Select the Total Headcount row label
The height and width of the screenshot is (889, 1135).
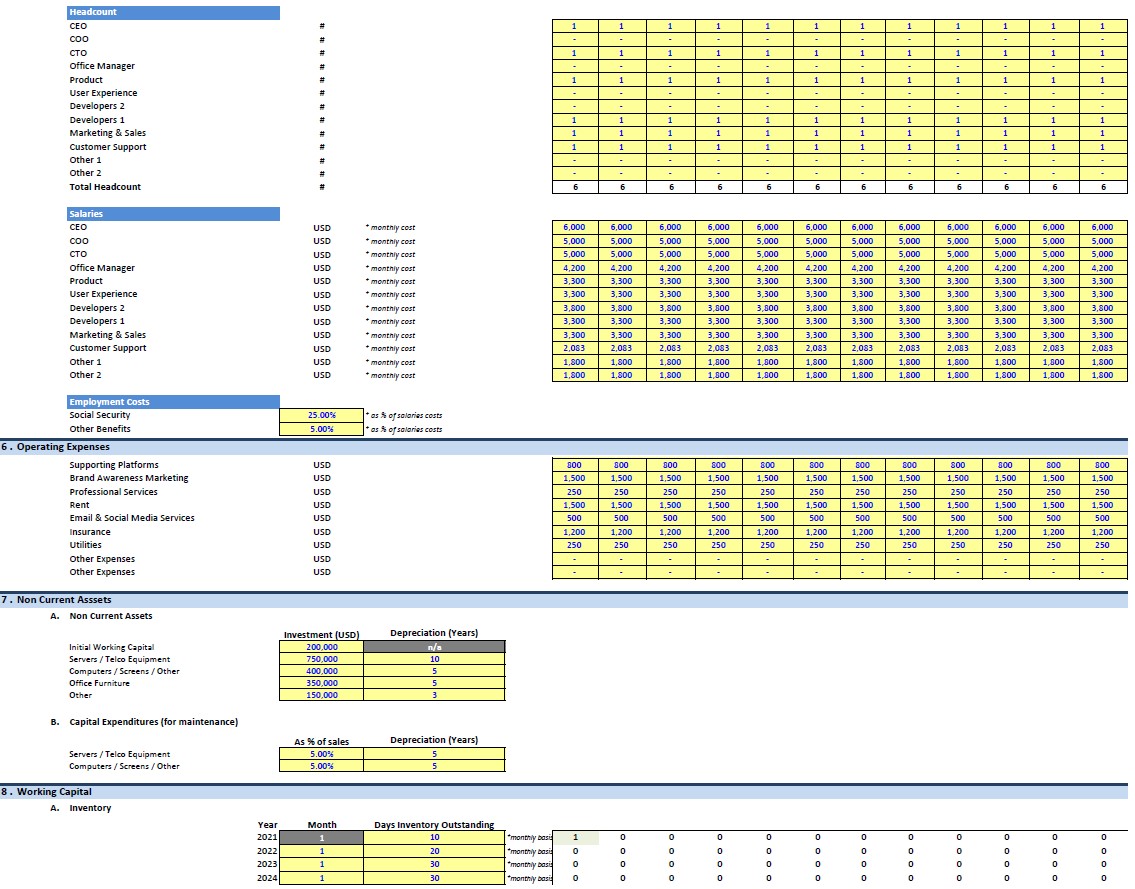coord(105,187)
